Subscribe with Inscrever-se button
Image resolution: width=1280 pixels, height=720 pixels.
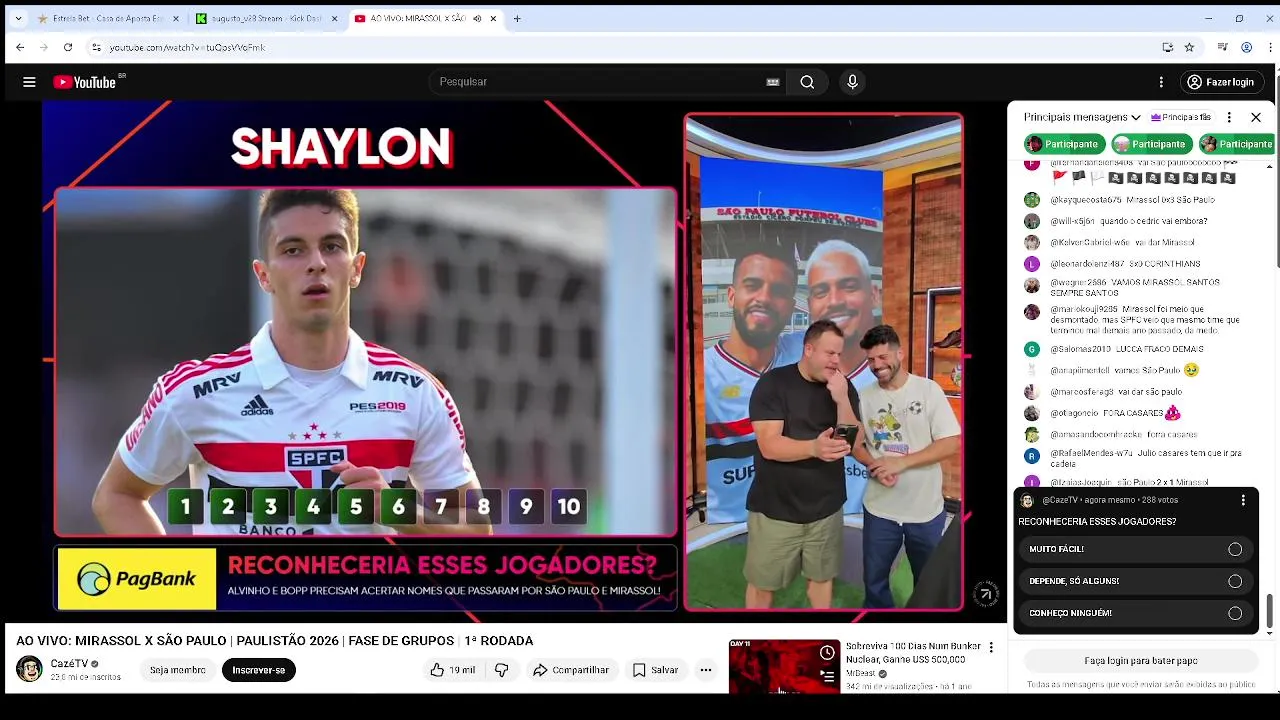[x=259, y=670]
